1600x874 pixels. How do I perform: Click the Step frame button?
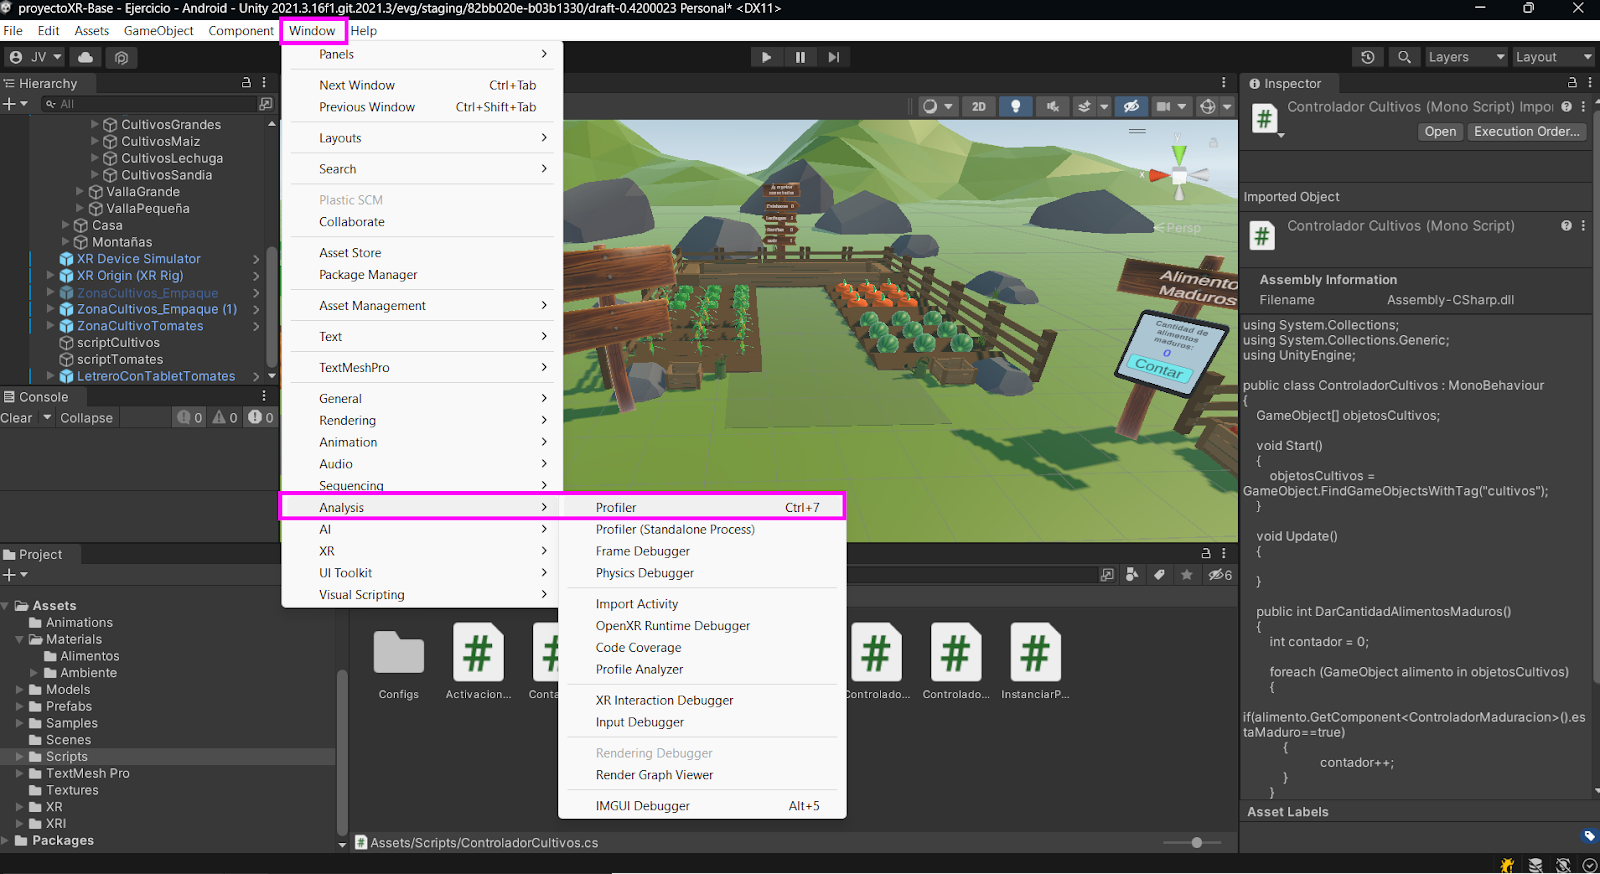(x=833, y=57)
